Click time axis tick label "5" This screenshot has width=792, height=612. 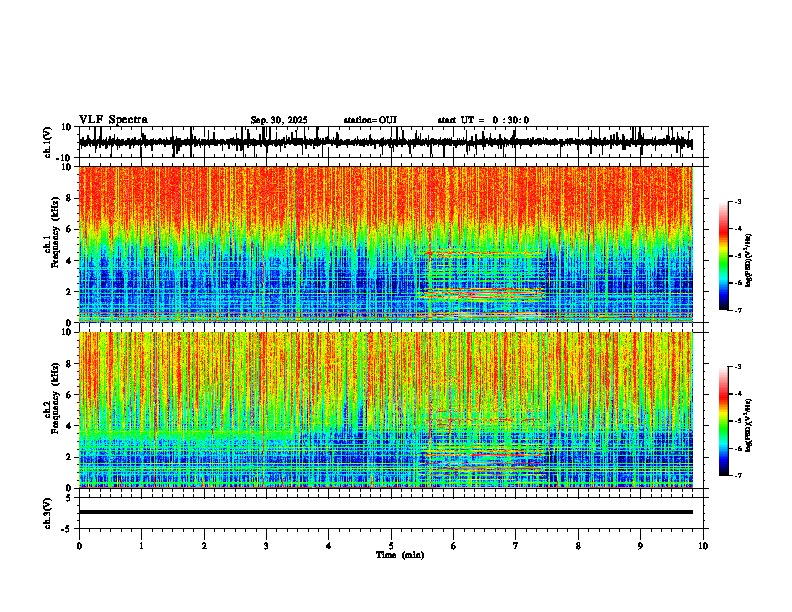(x=391, y=546)
